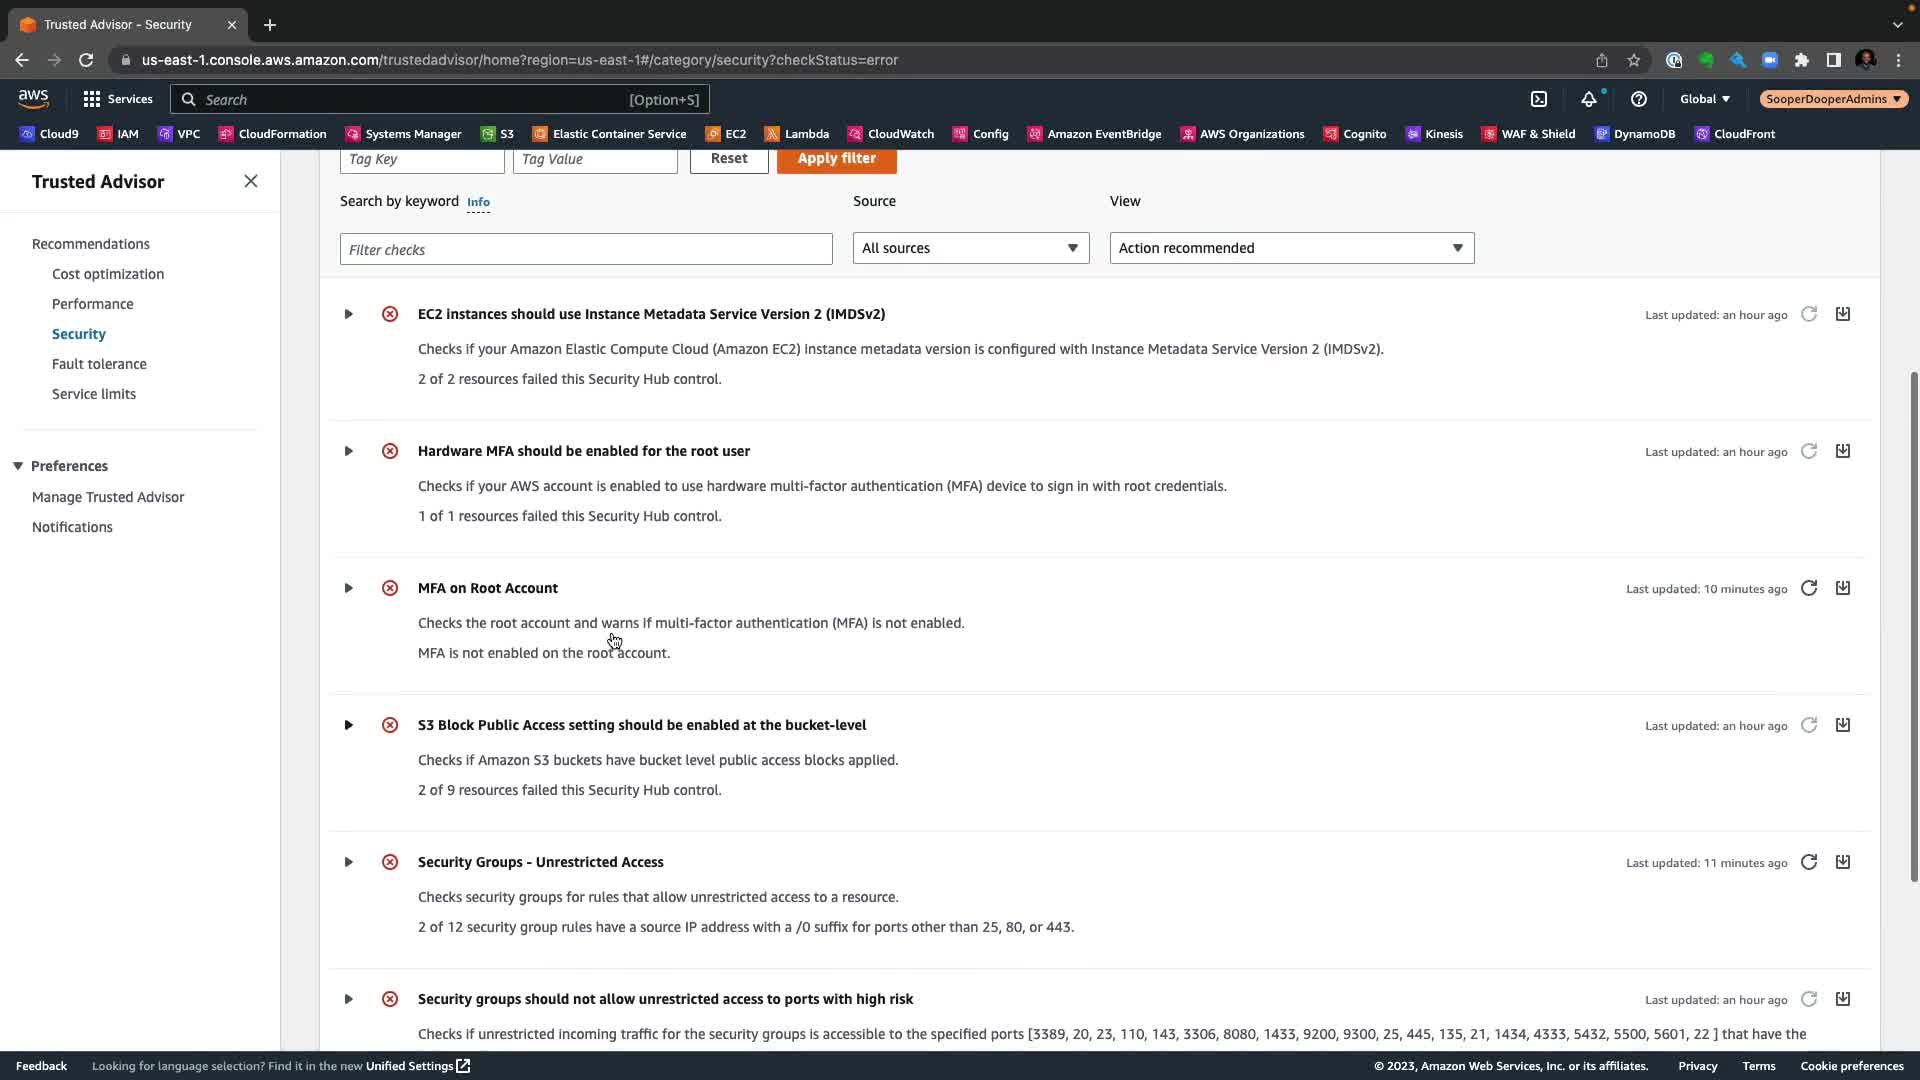The image size is (1920, 1080).
Task: Download the IMDSv2 check results
Action: click(1842, 314)
